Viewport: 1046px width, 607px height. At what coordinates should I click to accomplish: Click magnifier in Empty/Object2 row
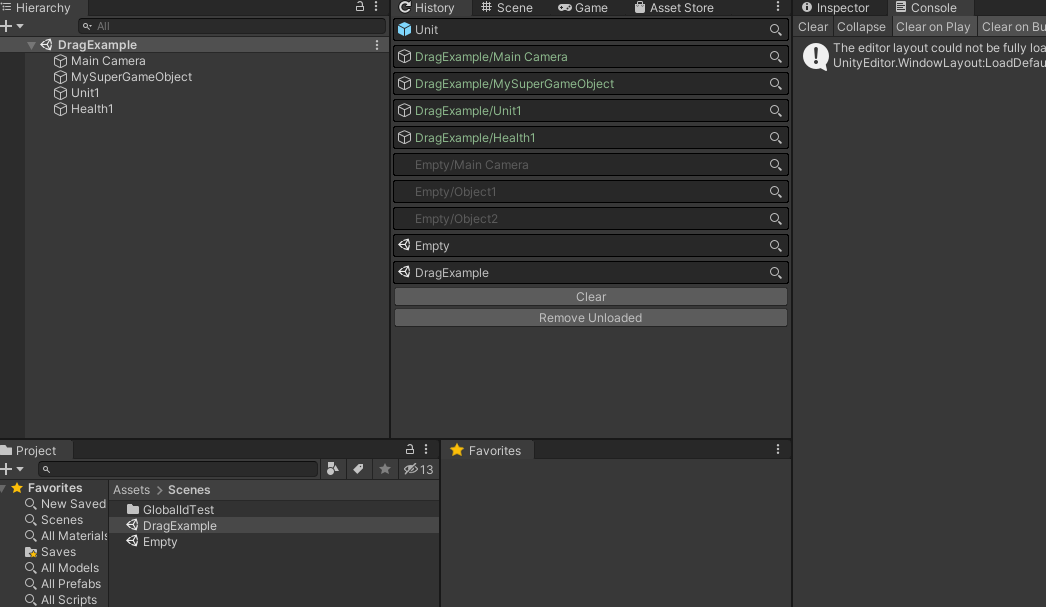pyautogui.click(x=775, y=219)
